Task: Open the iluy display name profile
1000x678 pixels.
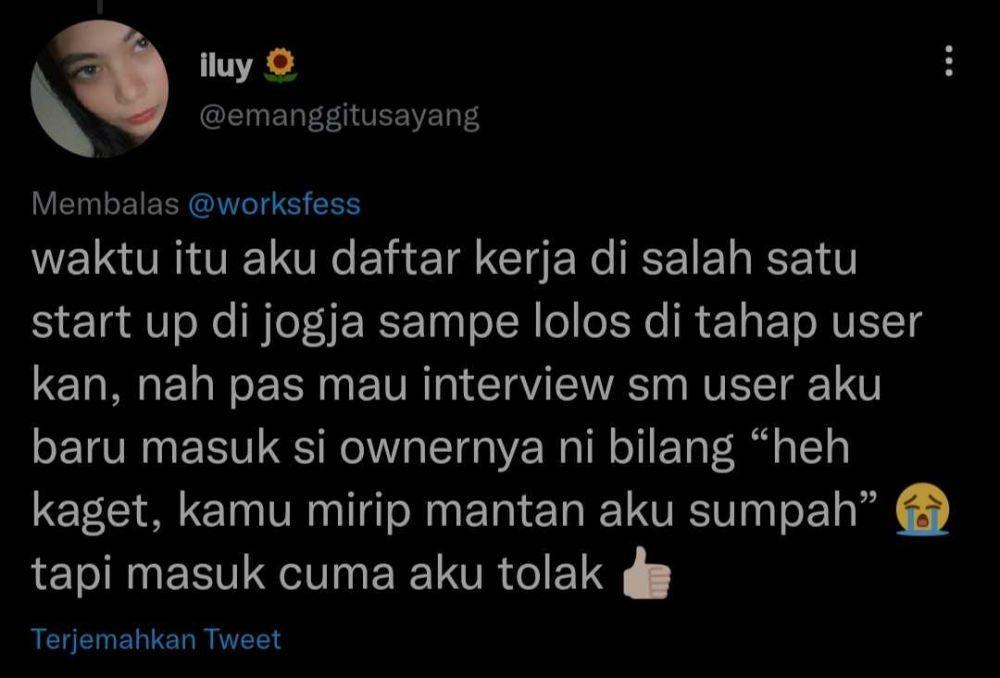Action: [226, 66]
